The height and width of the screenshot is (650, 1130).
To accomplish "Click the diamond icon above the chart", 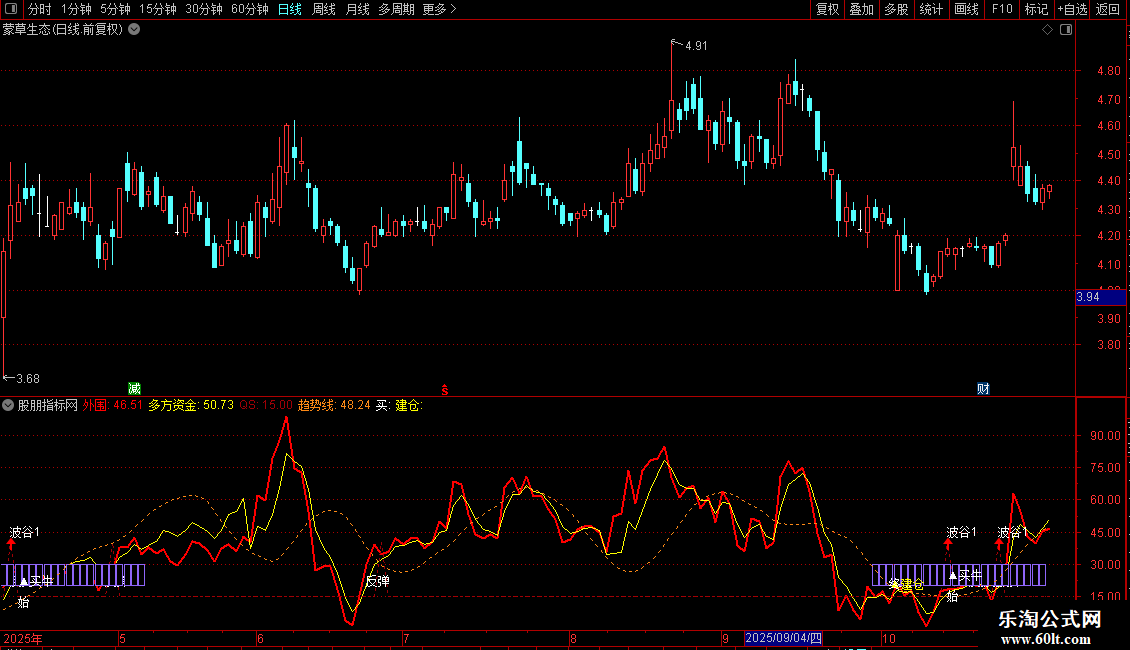I will tap(1047, 30).
